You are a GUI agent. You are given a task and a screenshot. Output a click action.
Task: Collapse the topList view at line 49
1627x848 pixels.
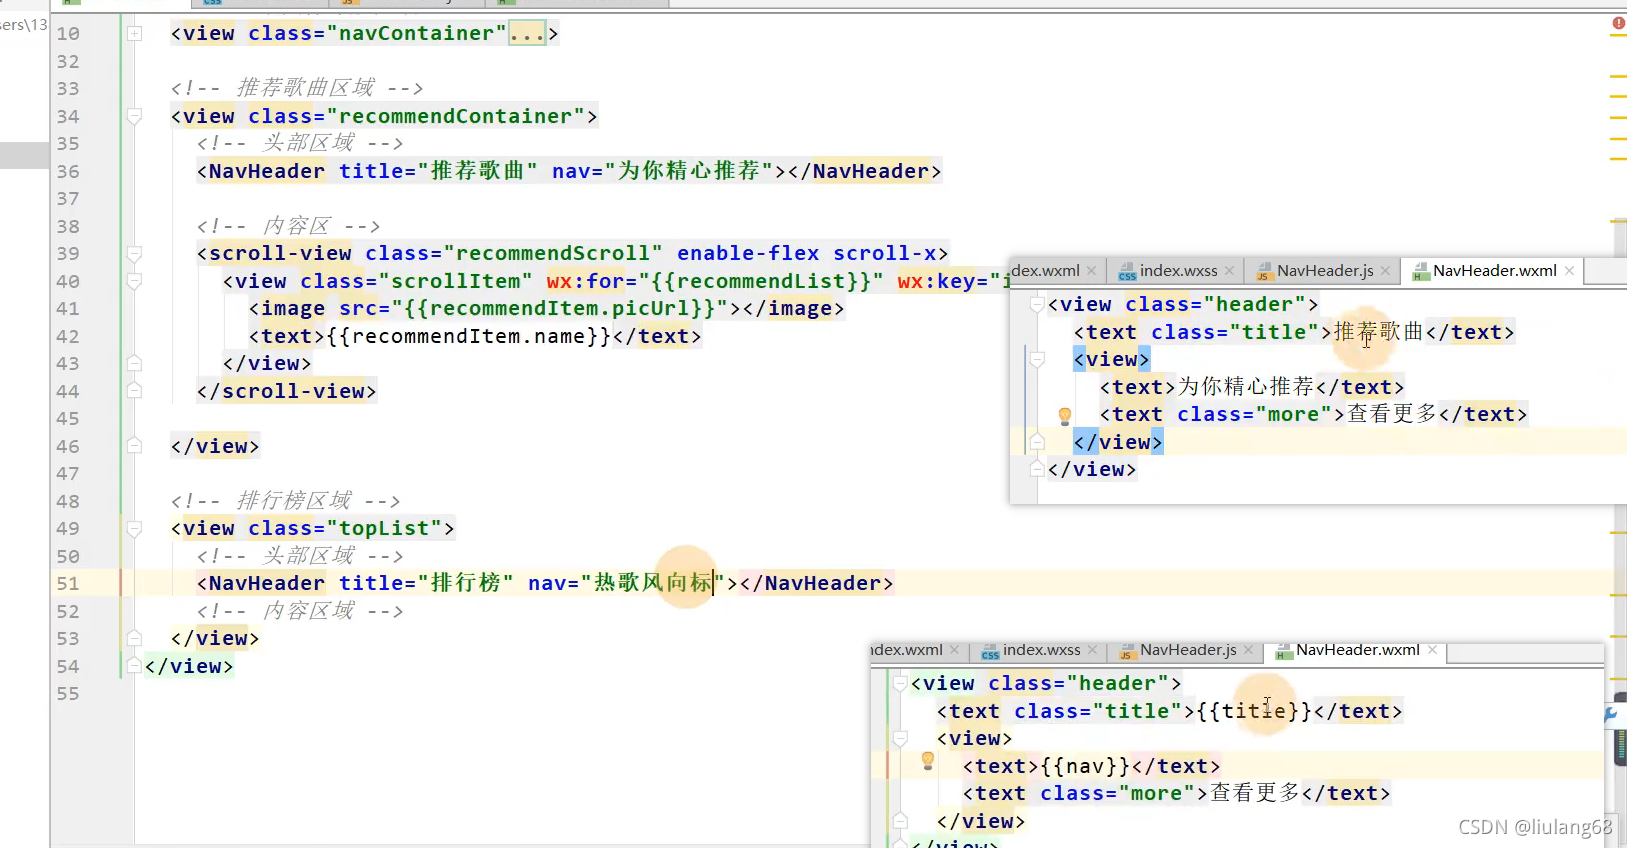click(x=134, y=529)
